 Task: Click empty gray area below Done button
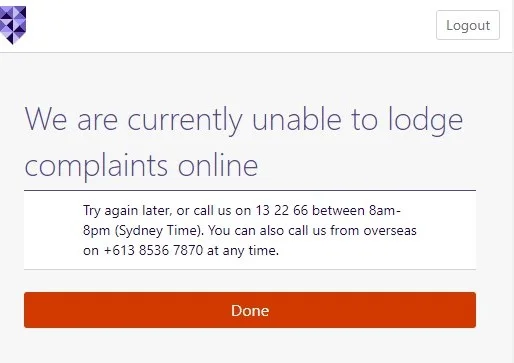tap(250, 346)
